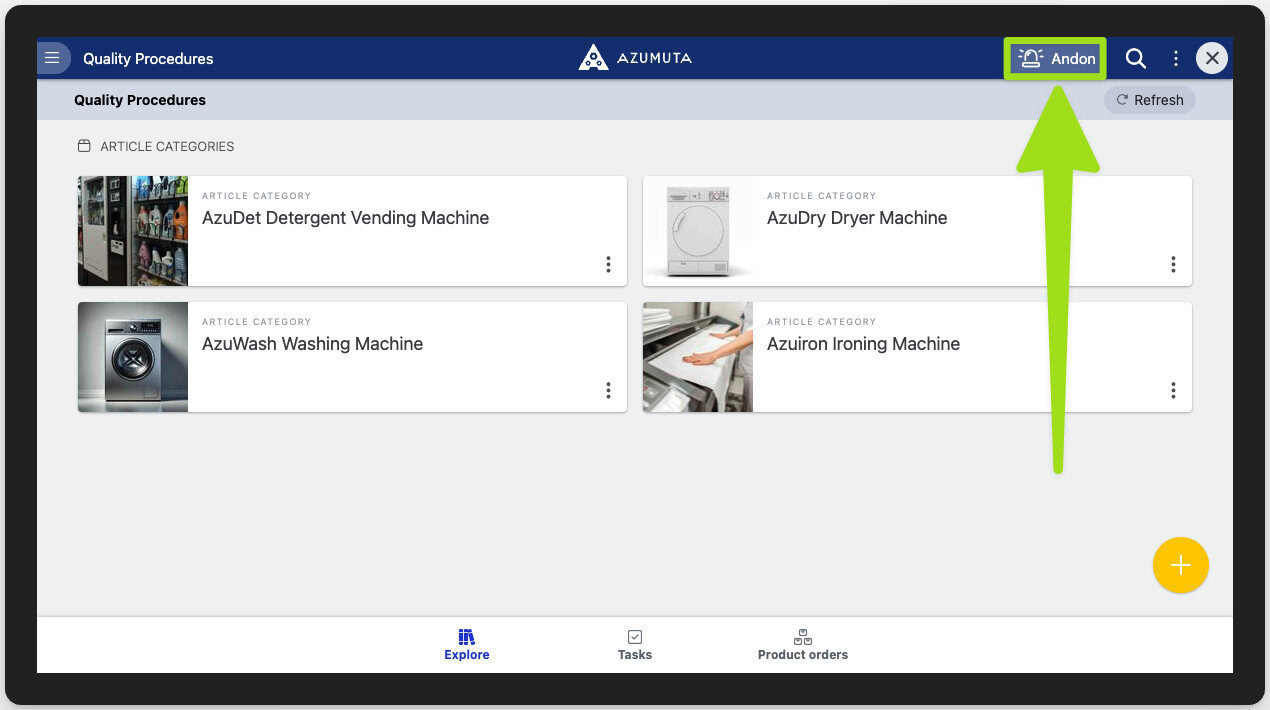
Task: Open the search icon in the top bar
Action: point(1136,58)
